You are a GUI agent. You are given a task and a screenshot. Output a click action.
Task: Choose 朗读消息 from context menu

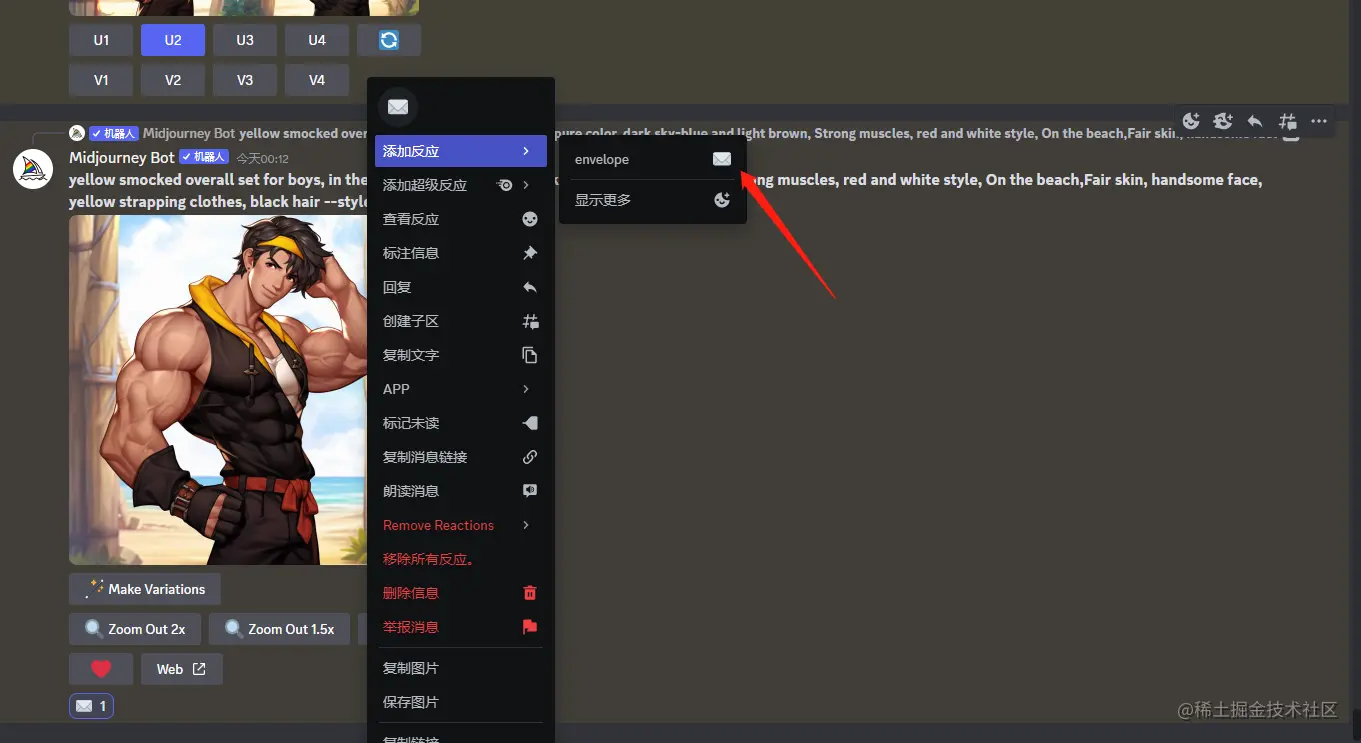pos(461,491)
